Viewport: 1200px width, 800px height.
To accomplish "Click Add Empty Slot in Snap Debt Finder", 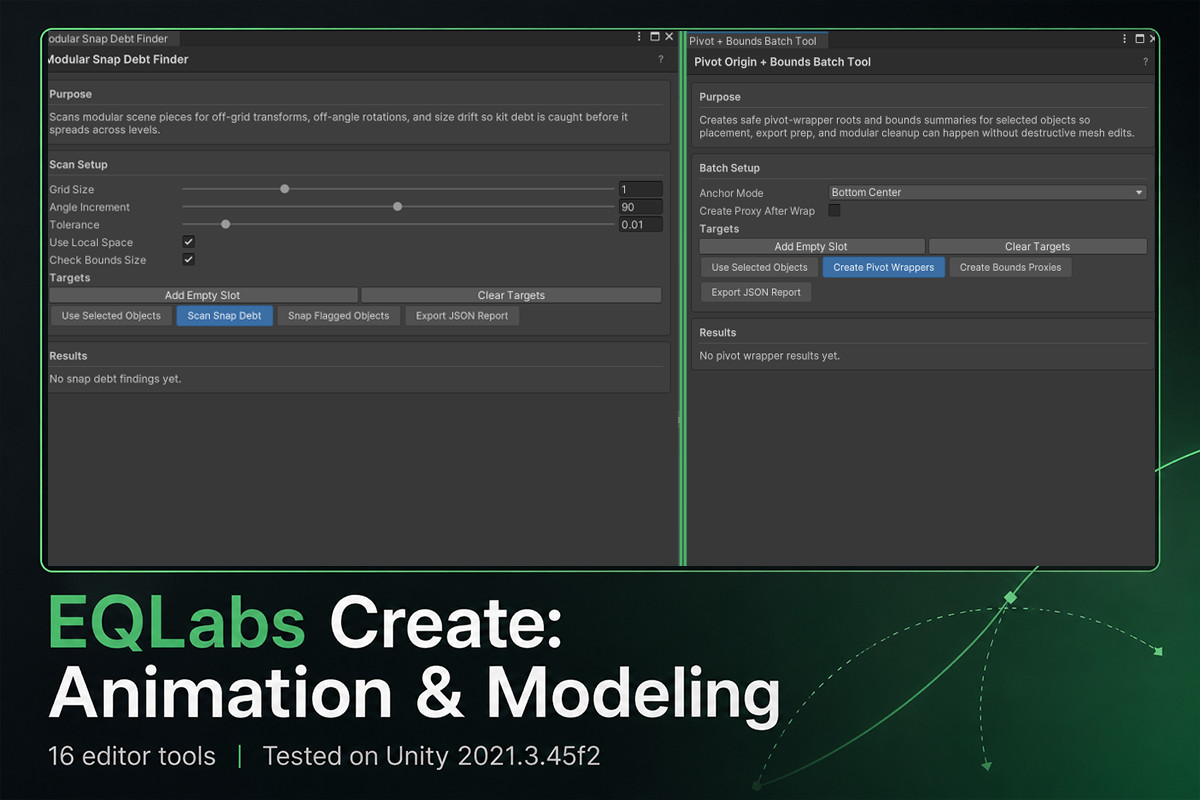I will pyautogui.click(x=203, y=295).
